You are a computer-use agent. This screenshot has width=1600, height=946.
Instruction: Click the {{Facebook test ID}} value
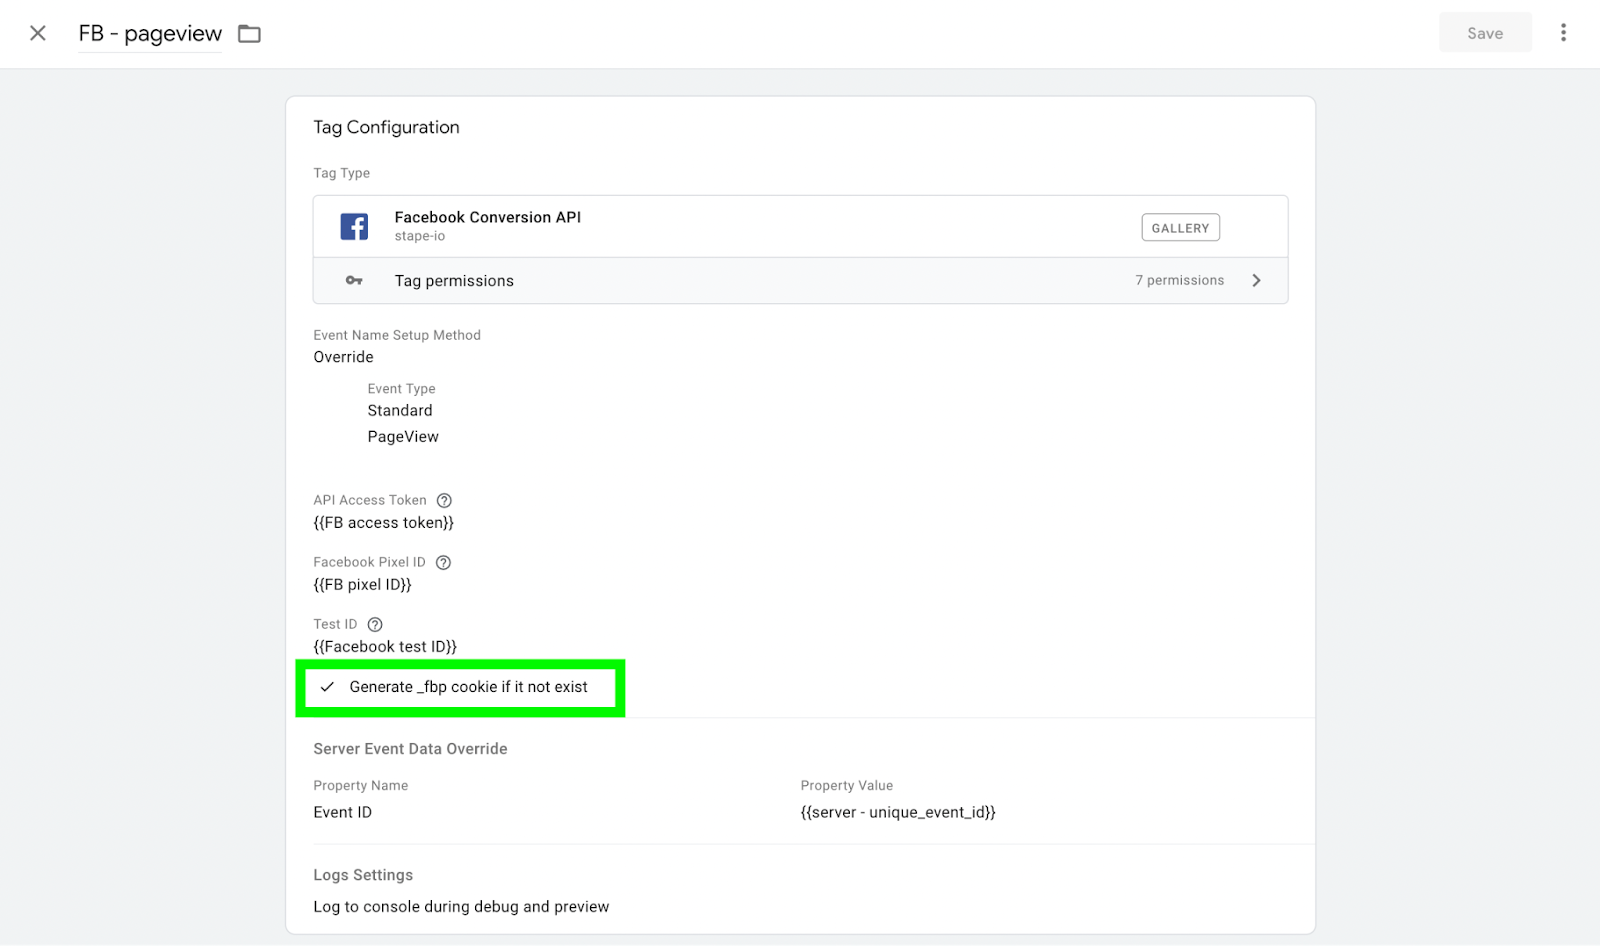[x=385, y=647]
